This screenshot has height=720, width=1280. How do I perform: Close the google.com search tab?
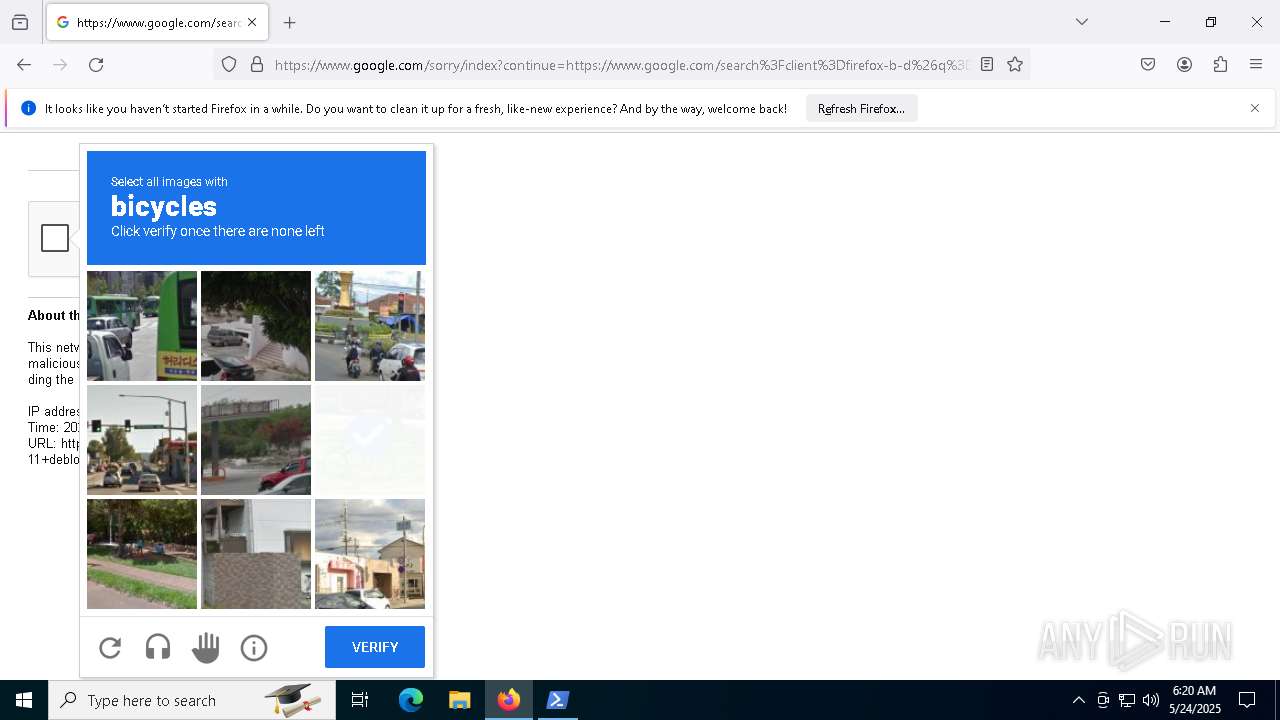click(252, 22)
